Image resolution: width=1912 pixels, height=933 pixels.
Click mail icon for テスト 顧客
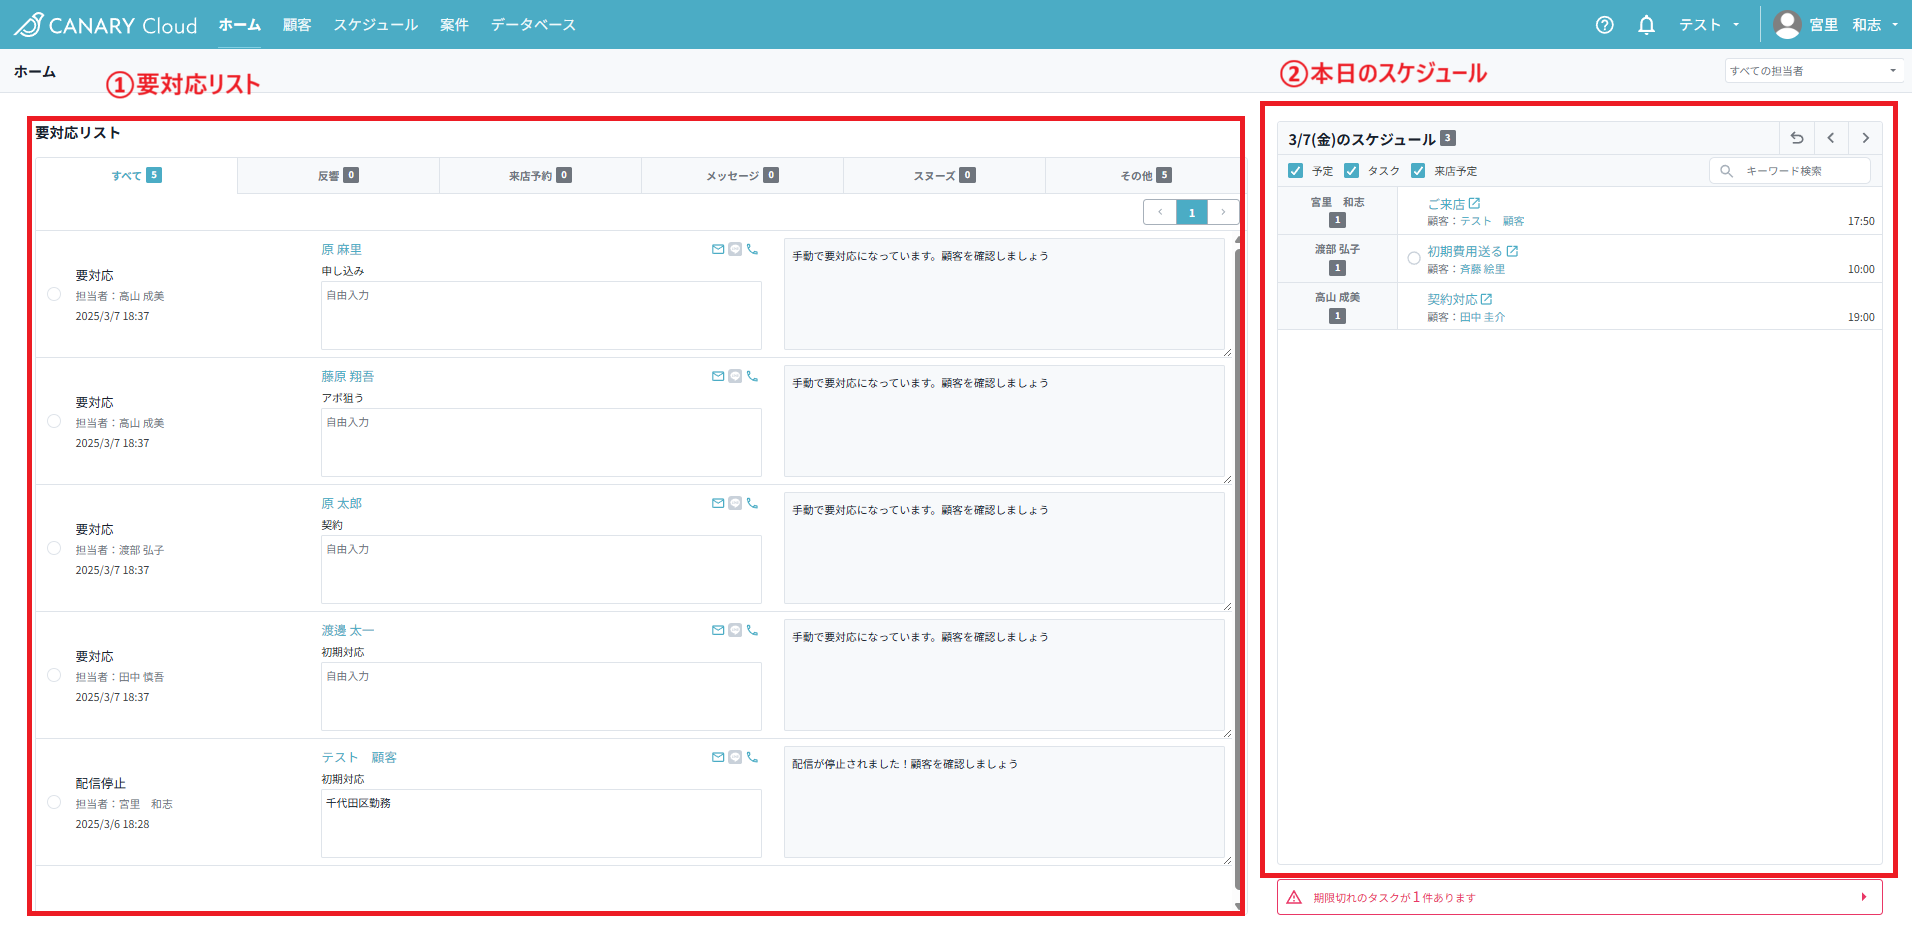pos(718,757)
